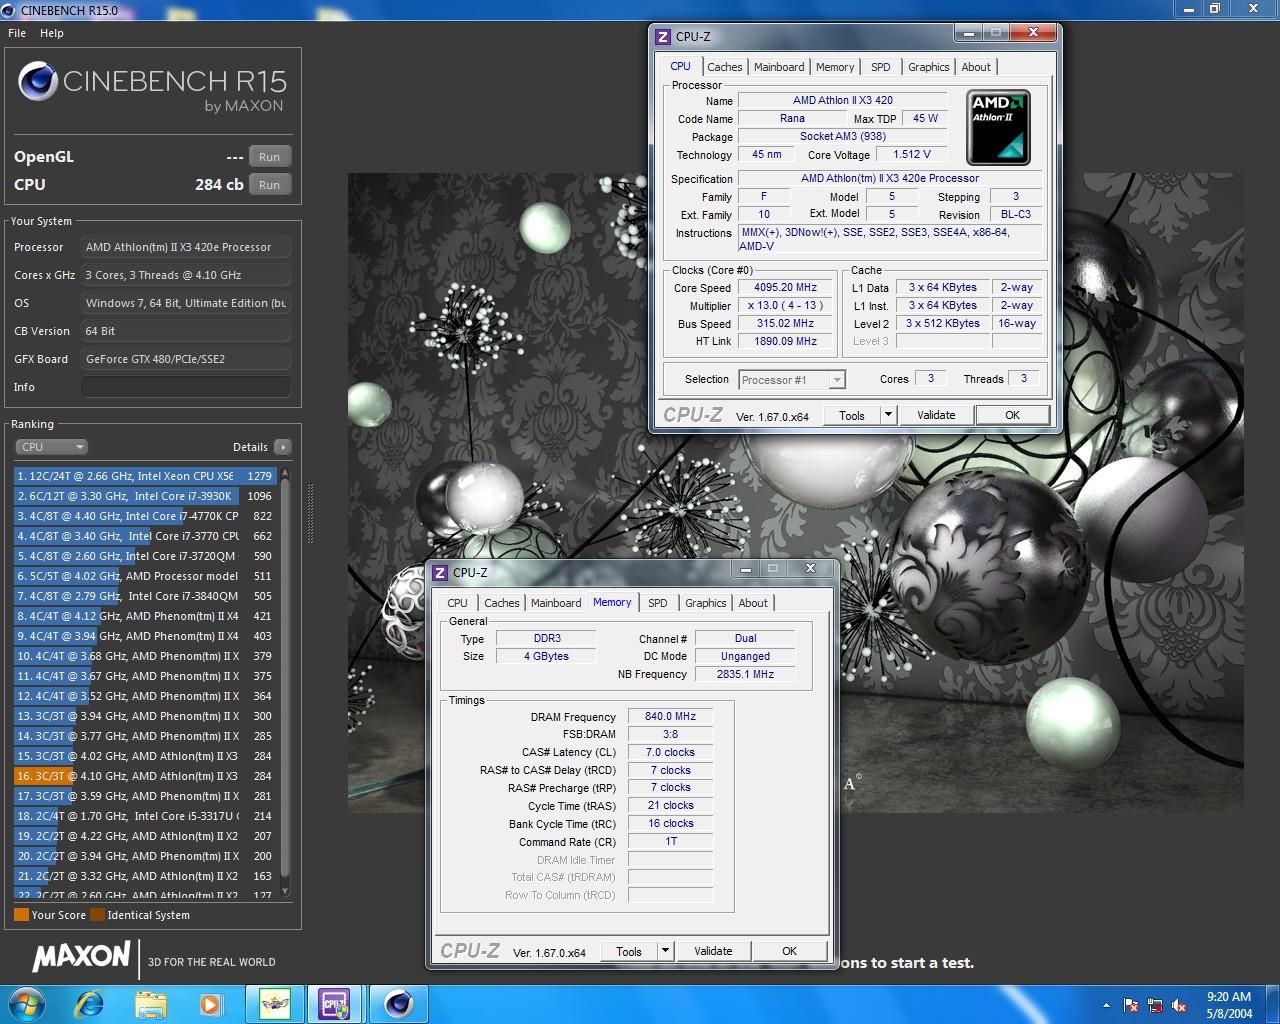Open the File menu in Cinebench

click(x=17, y=33)
